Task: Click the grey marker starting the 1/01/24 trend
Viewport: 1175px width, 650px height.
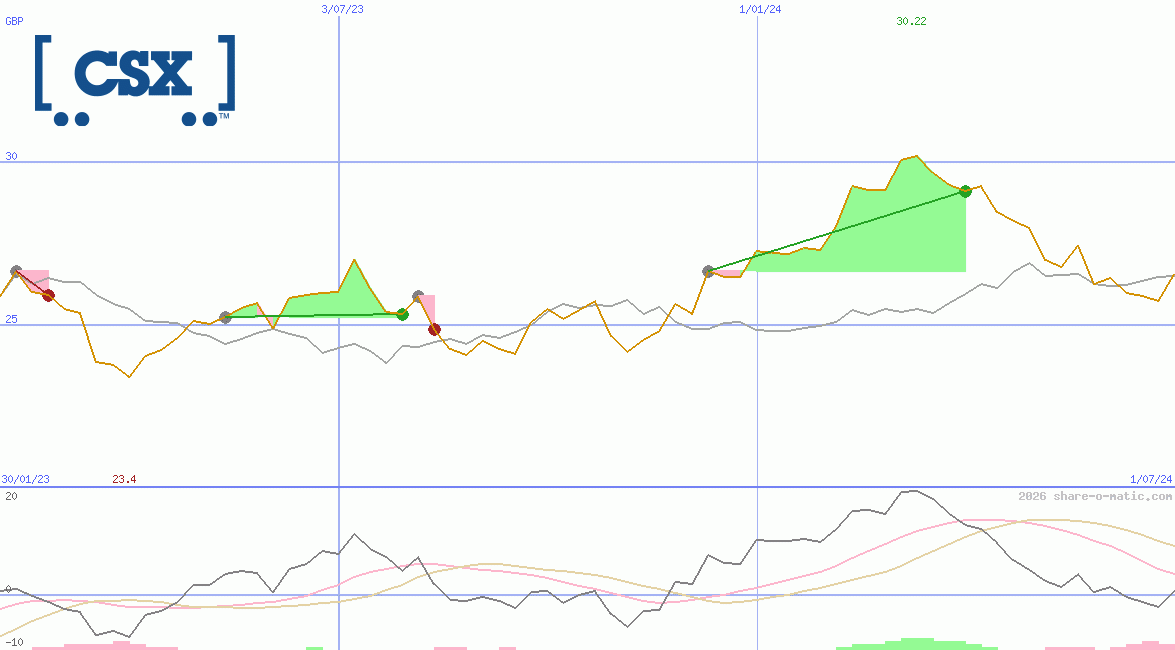Action: pos(707,268)
